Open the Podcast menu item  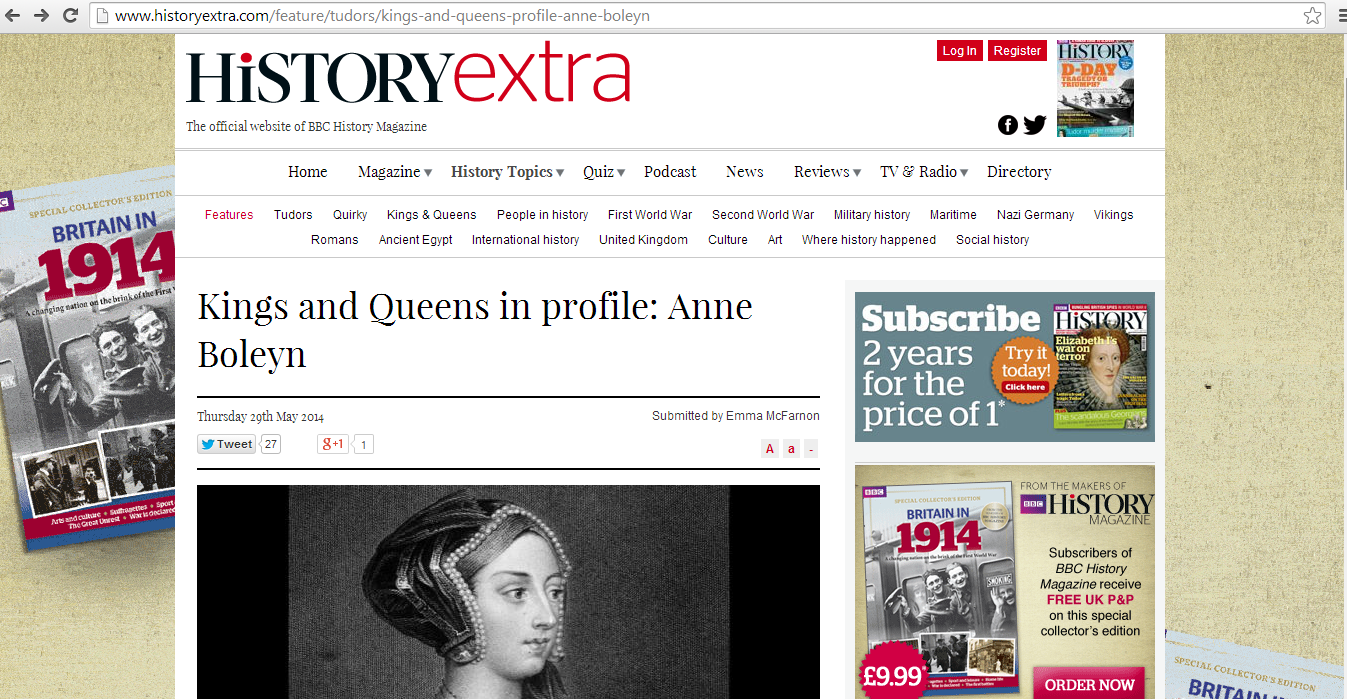click(670, 172)
